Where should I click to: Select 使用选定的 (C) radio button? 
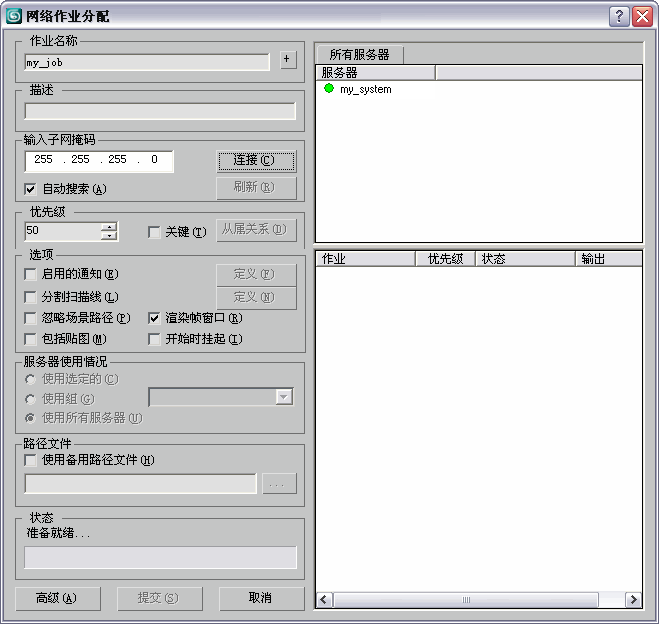click(30, 379)
